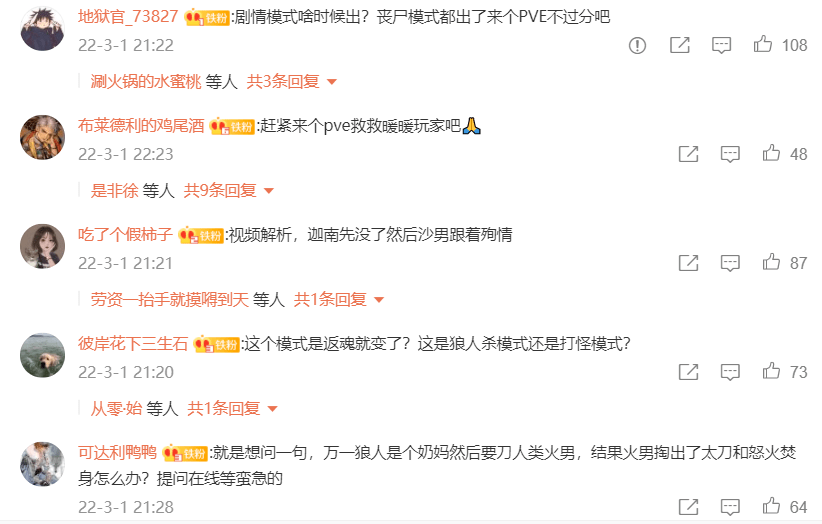Expand 共1条回复 under 劳资一抬手就摸嘚到天
The width and height of the screenshot is (822, 524).
[339, 300]
